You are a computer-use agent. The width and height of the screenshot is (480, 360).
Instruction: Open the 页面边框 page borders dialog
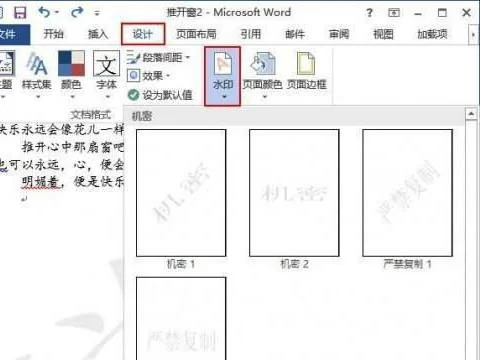[306, 71]
